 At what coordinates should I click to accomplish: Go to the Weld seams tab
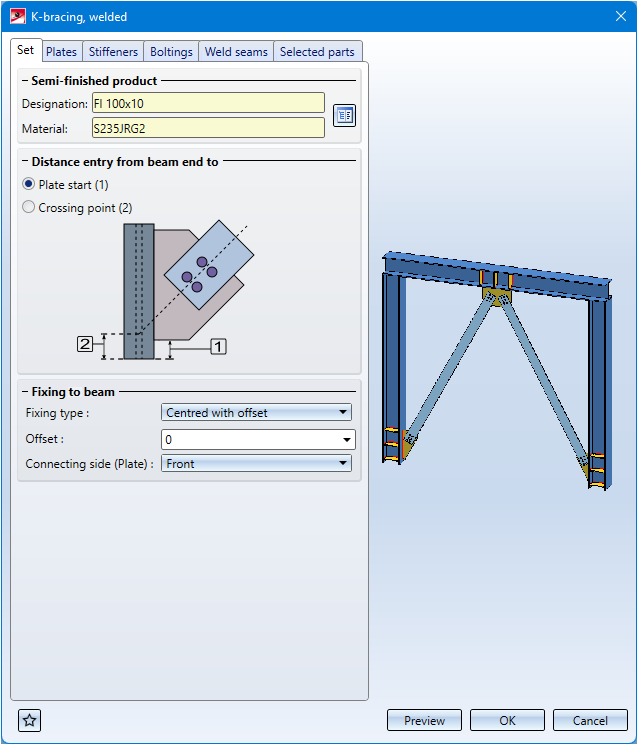236,51
